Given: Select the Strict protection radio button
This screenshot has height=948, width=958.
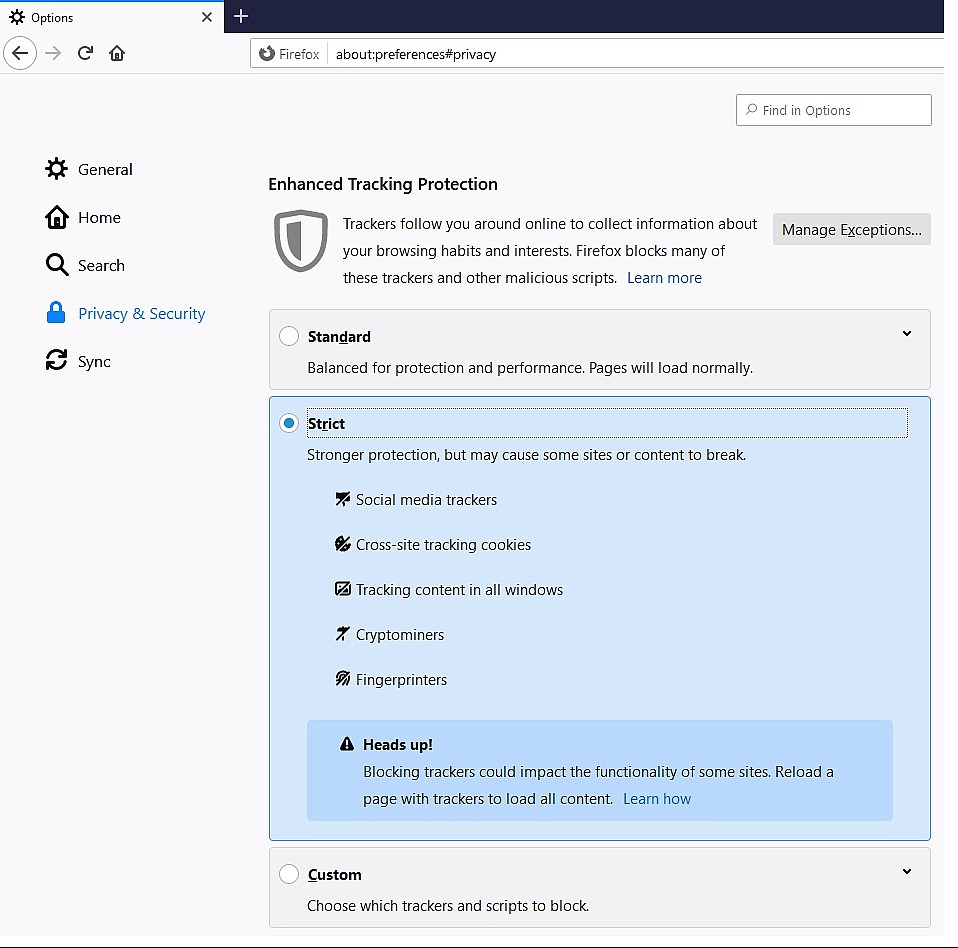Looking at the screenshot, I should point(288,423).
